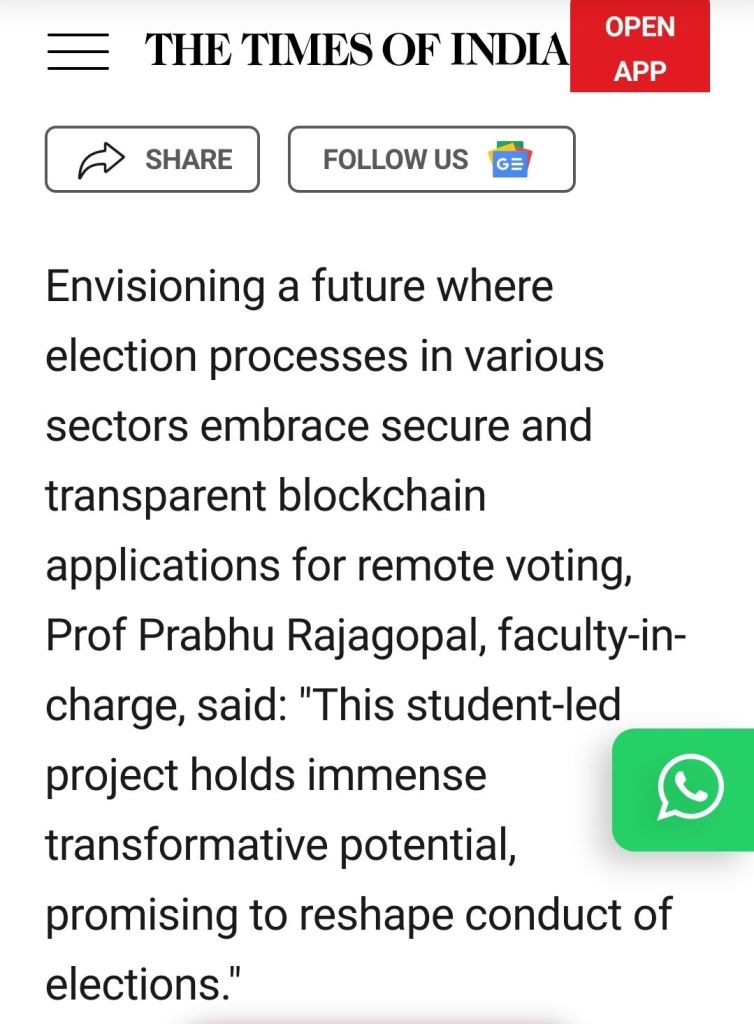Screen dimensions: 754x1024
Task: Tap the red OPEN APP button
Action: click(639, 48)
